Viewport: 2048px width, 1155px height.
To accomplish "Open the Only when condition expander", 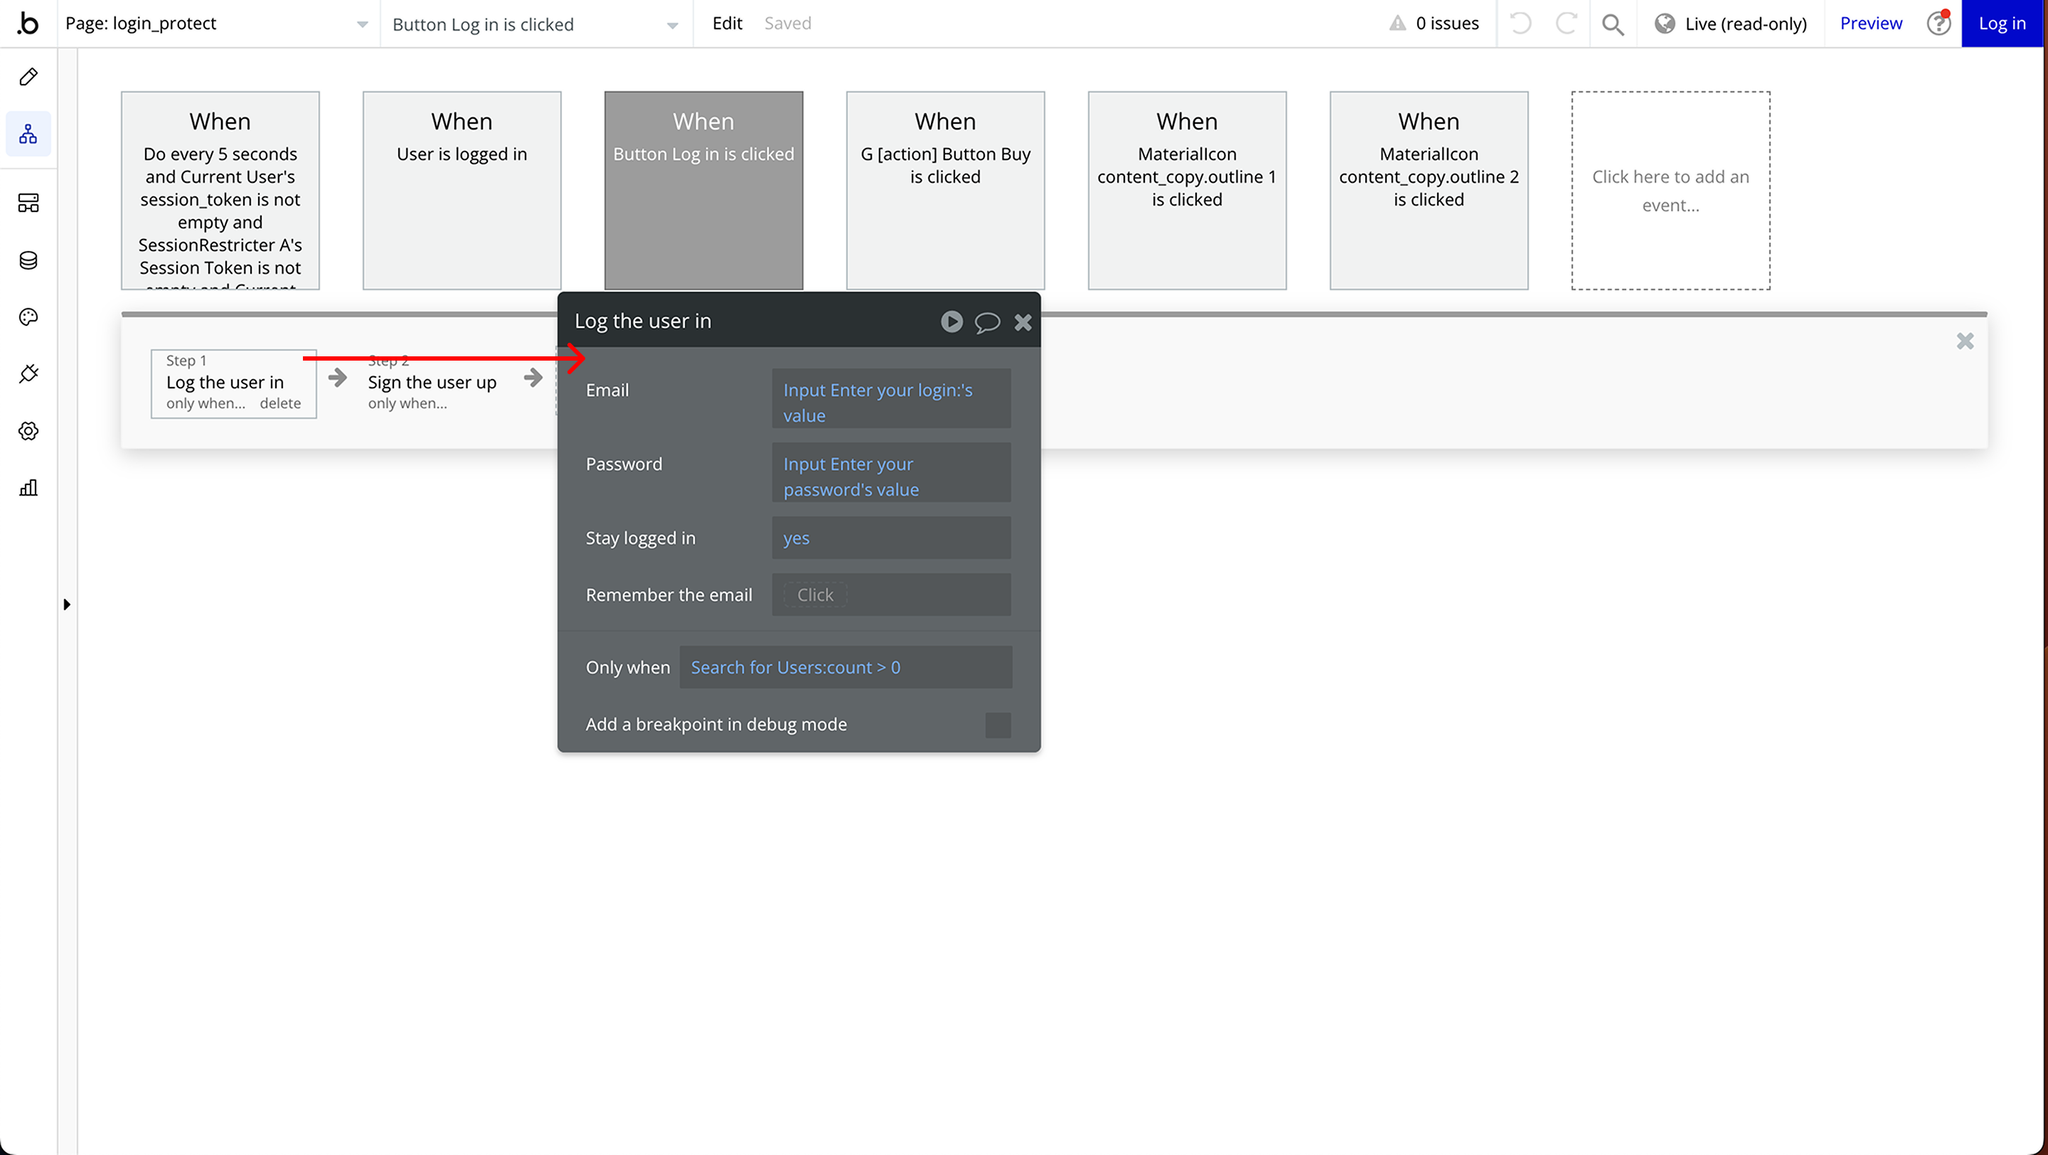I will tap(845, 667).
